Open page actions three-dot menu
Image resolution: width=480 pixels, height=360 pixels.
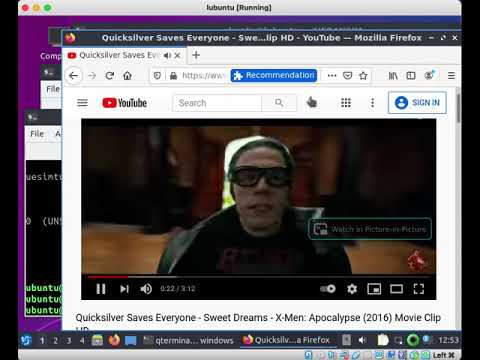pos(332,76)
